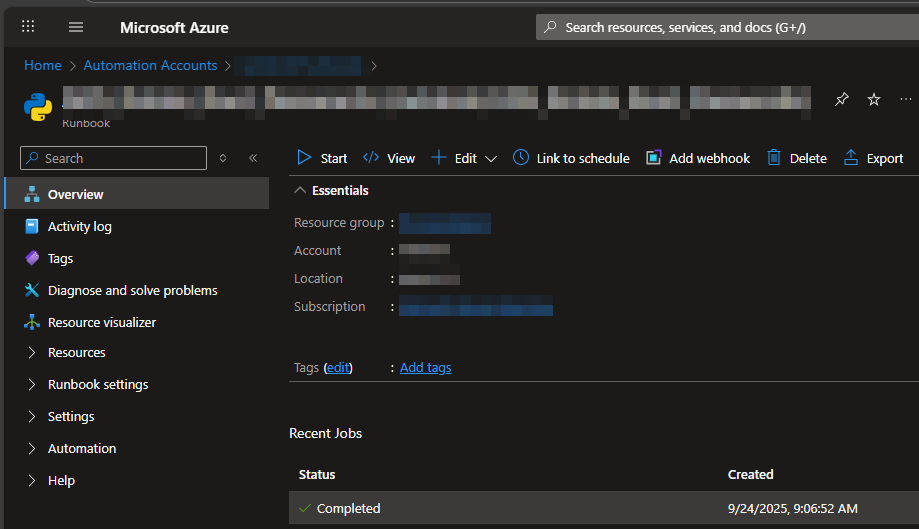Click the Activity log book icon

click(x=32, y=226)
